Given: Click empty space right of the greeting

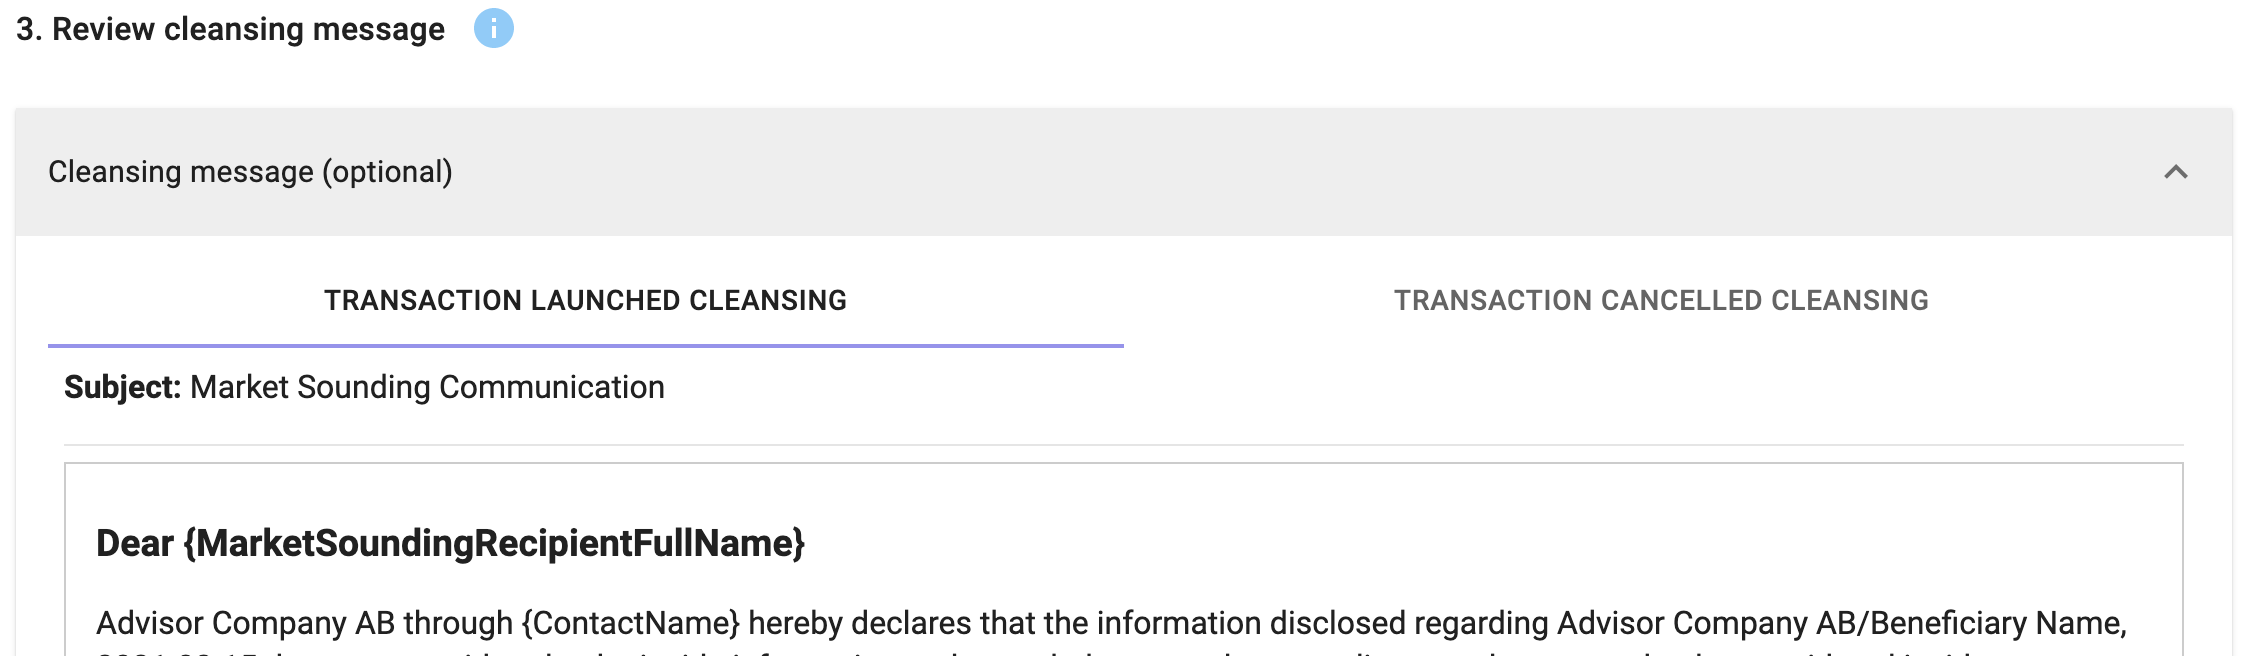Looking at the screenshot, I should [x=1400, y=543].
